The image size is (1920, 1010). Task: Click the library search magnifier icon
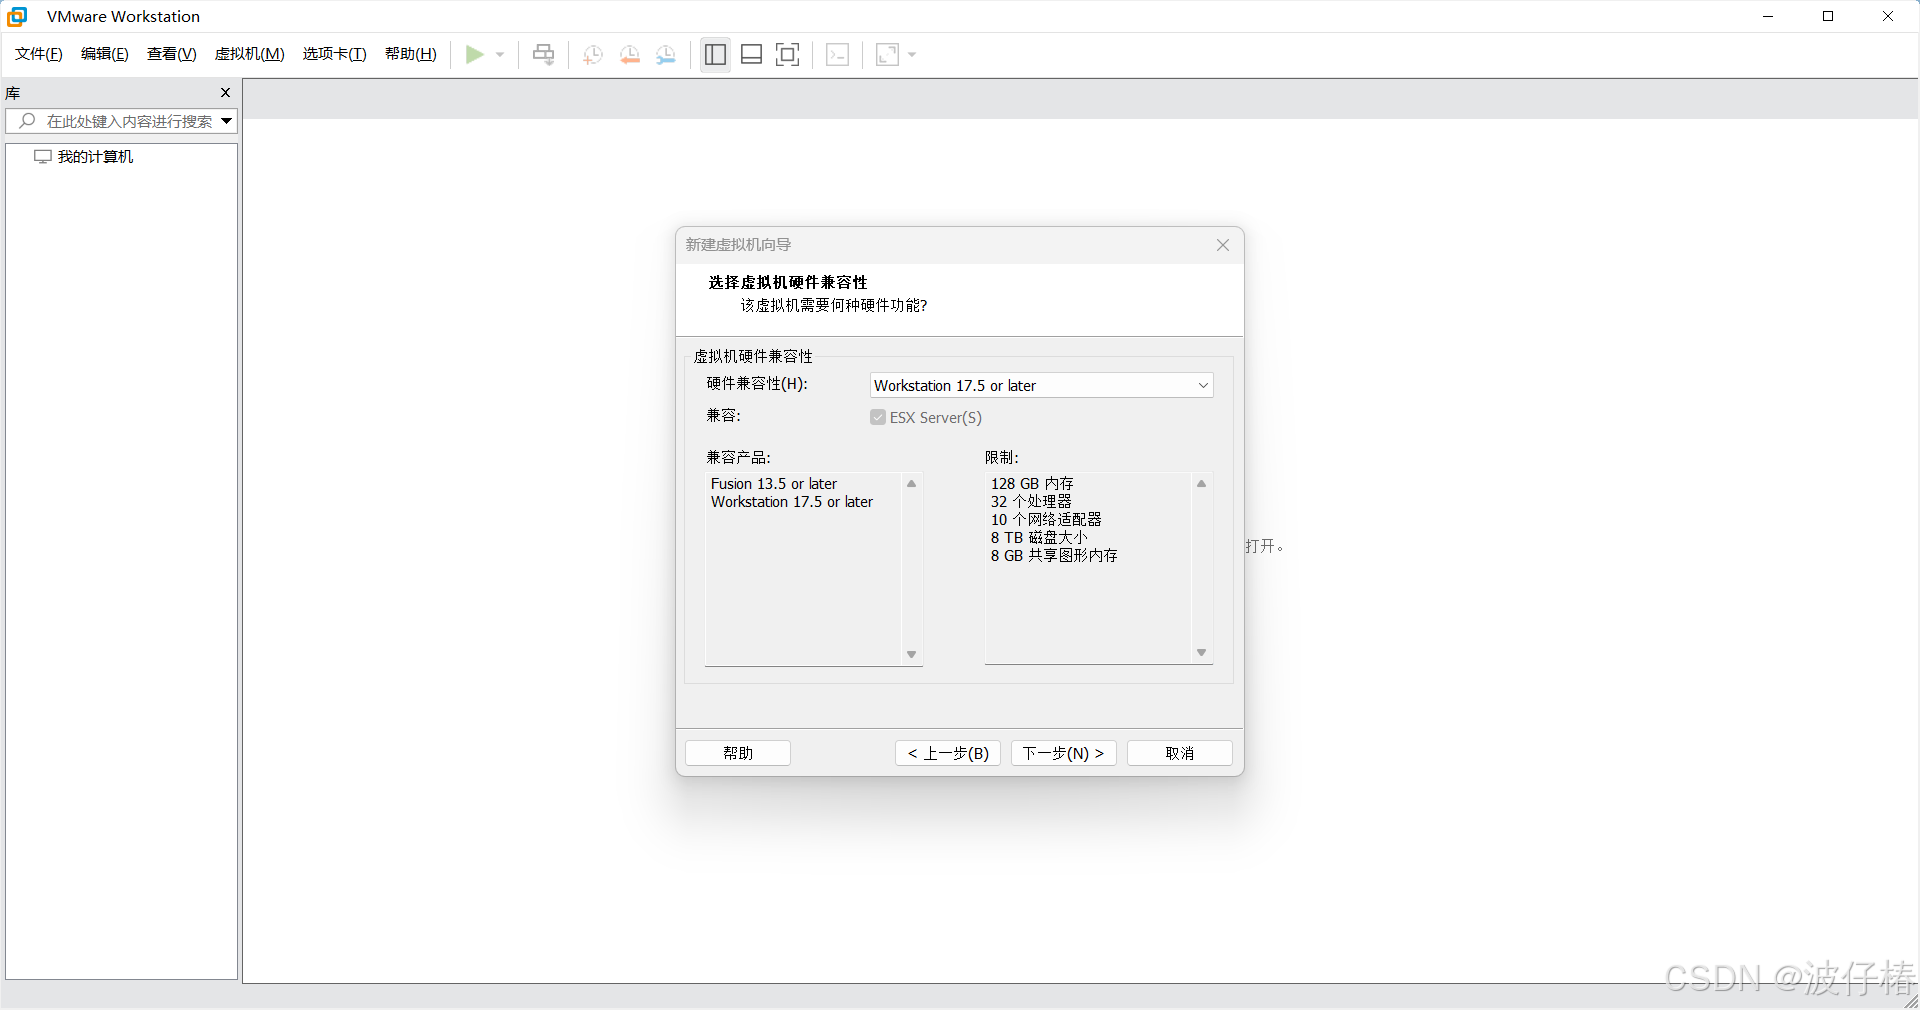[27, 121]
